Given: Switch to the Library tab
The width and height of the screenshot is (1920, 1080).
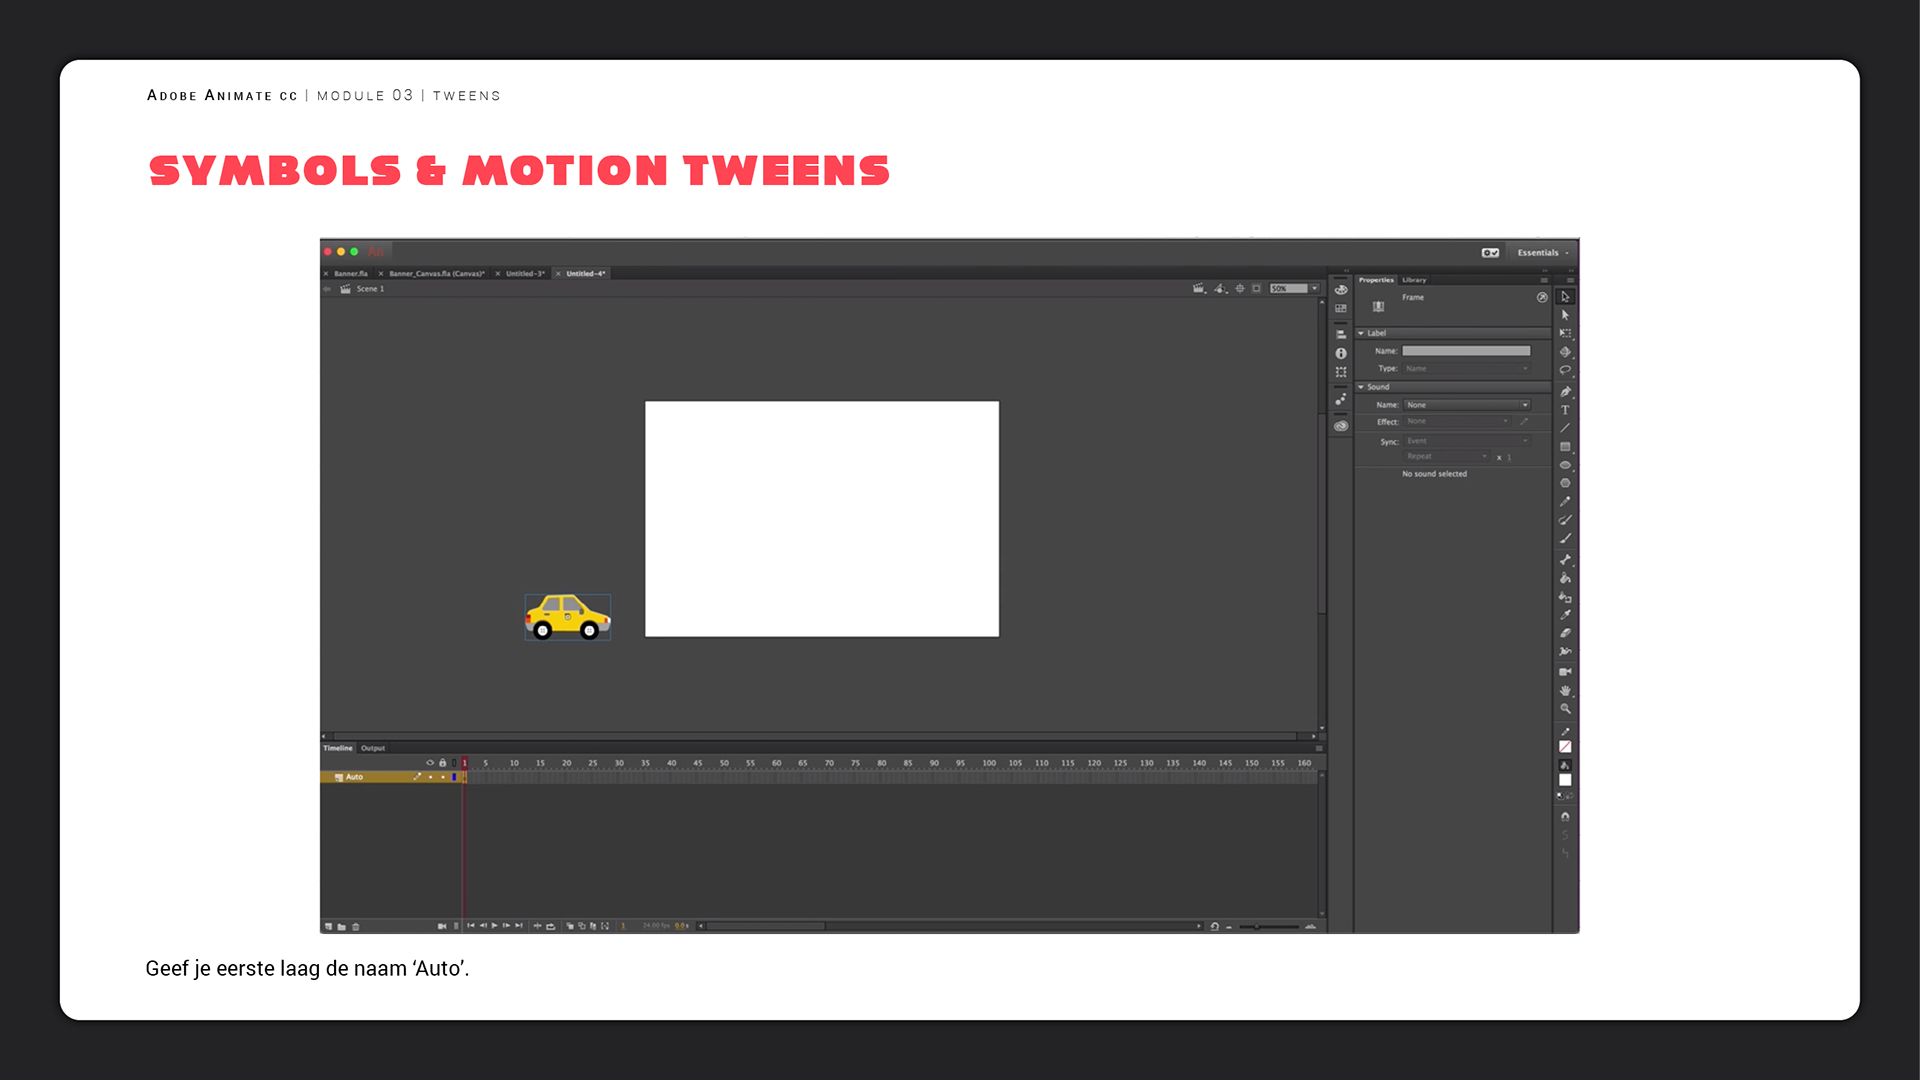Looking at the screenshot, I should click(x=1414, y=280).
